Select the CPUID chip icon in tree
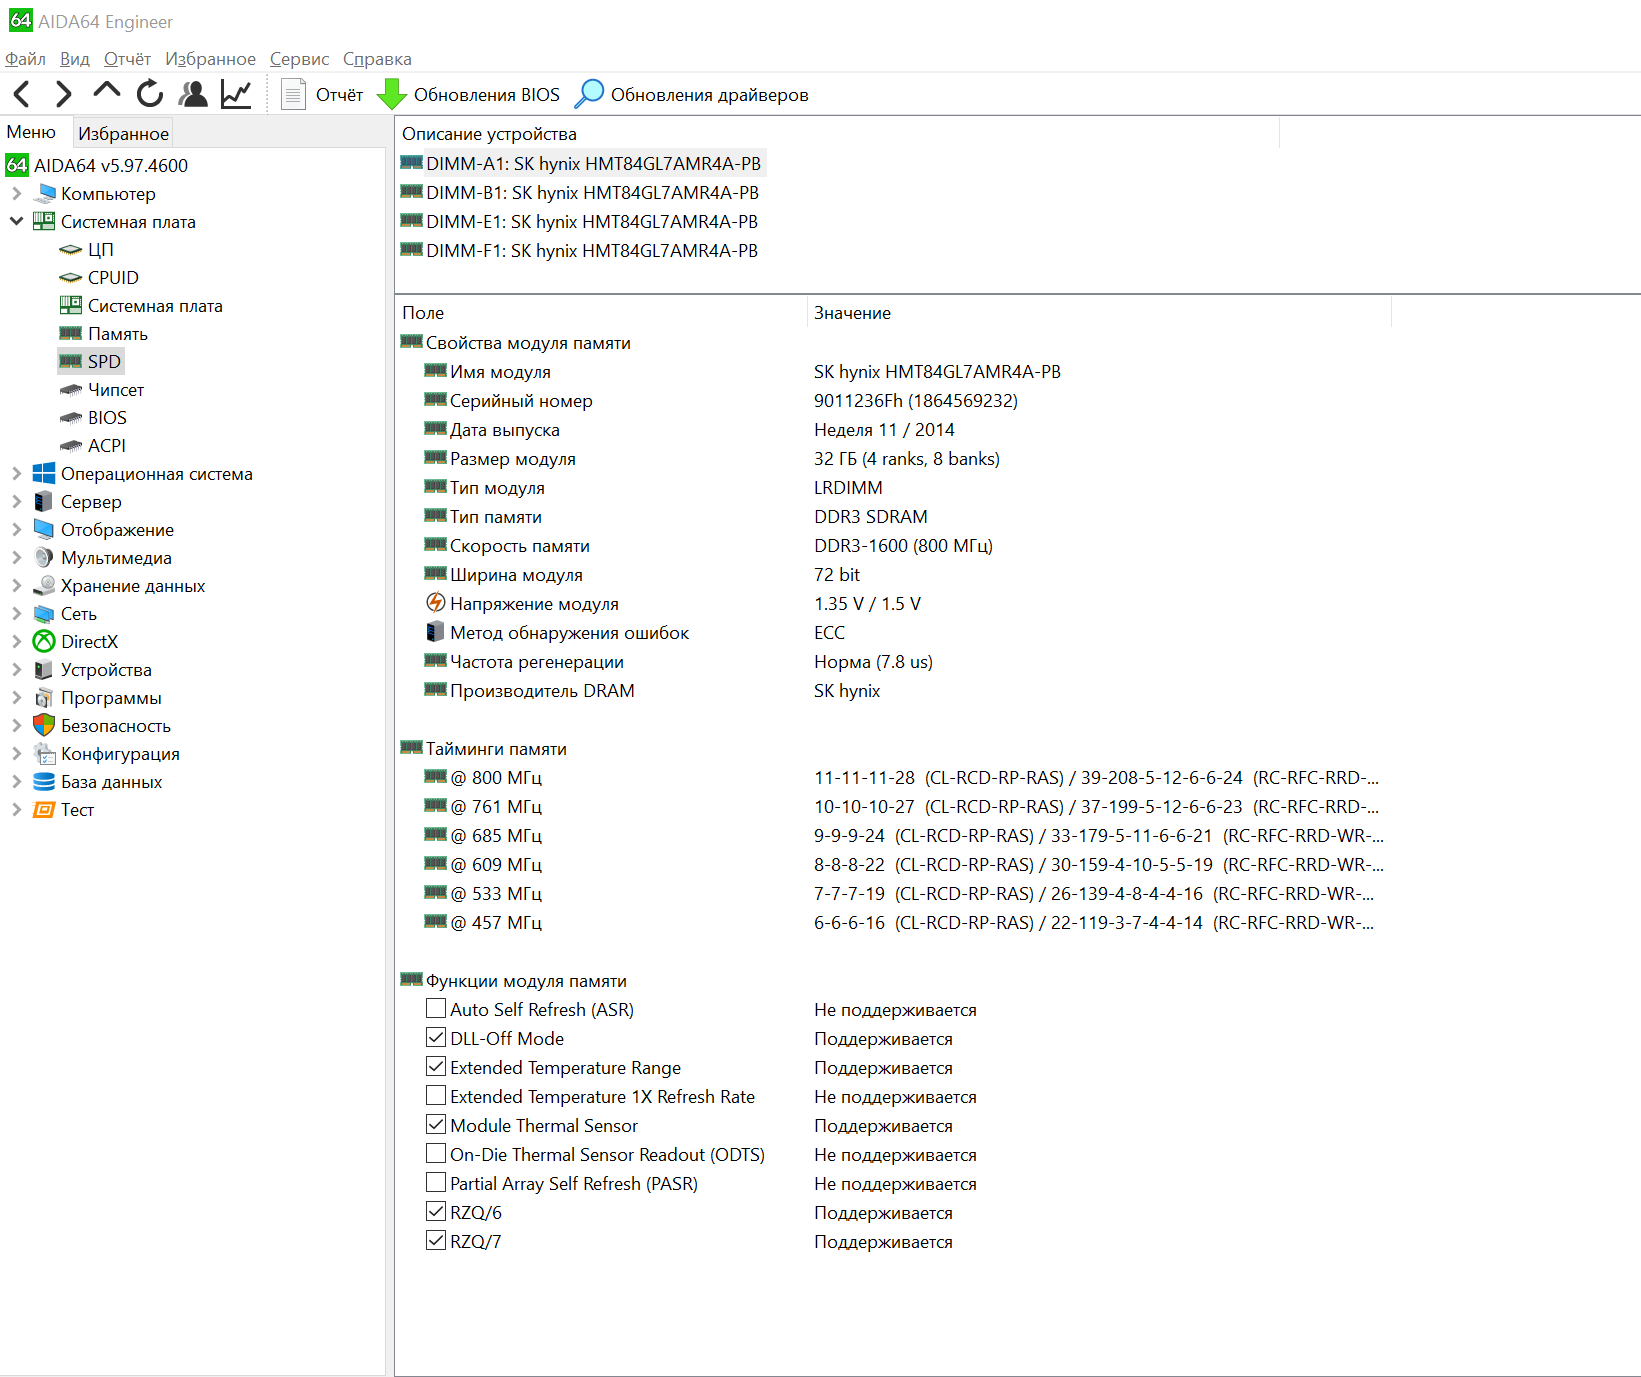This screenshot has width=1641, height=1377. [x=70, y=278]
